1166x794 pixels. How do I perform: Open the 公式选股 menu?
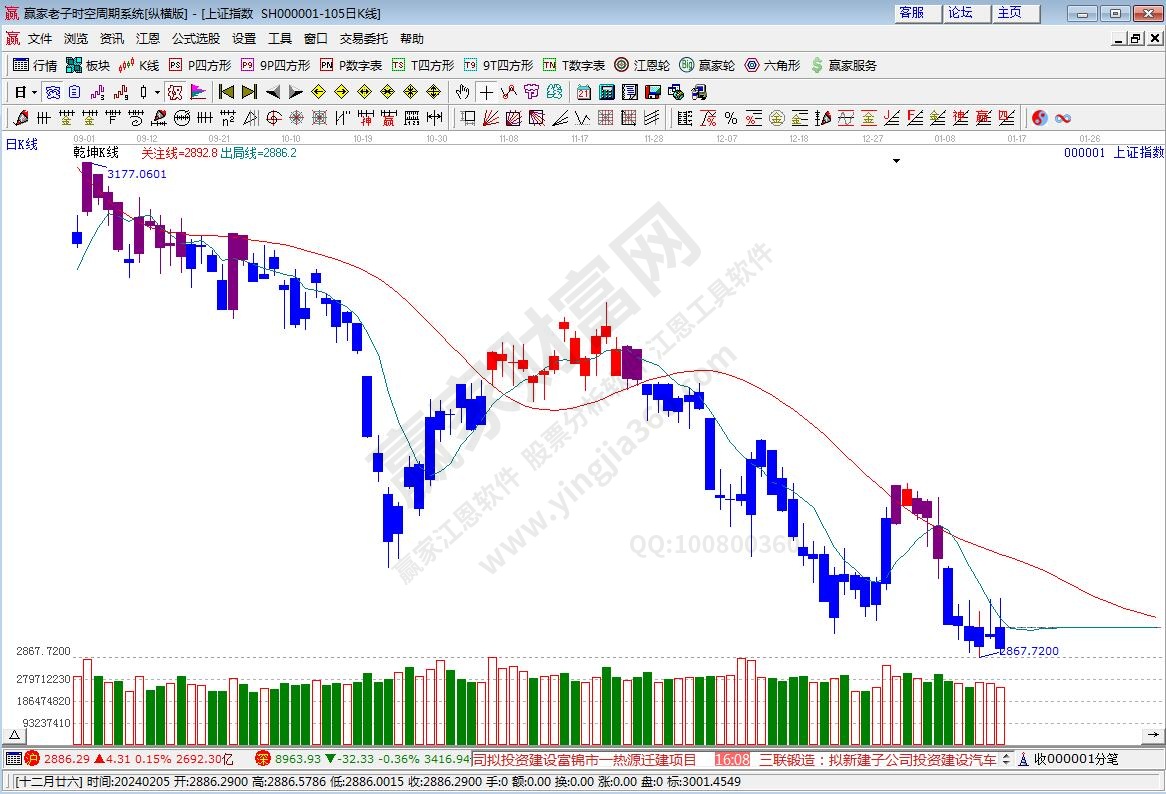[x=195, y=38]
